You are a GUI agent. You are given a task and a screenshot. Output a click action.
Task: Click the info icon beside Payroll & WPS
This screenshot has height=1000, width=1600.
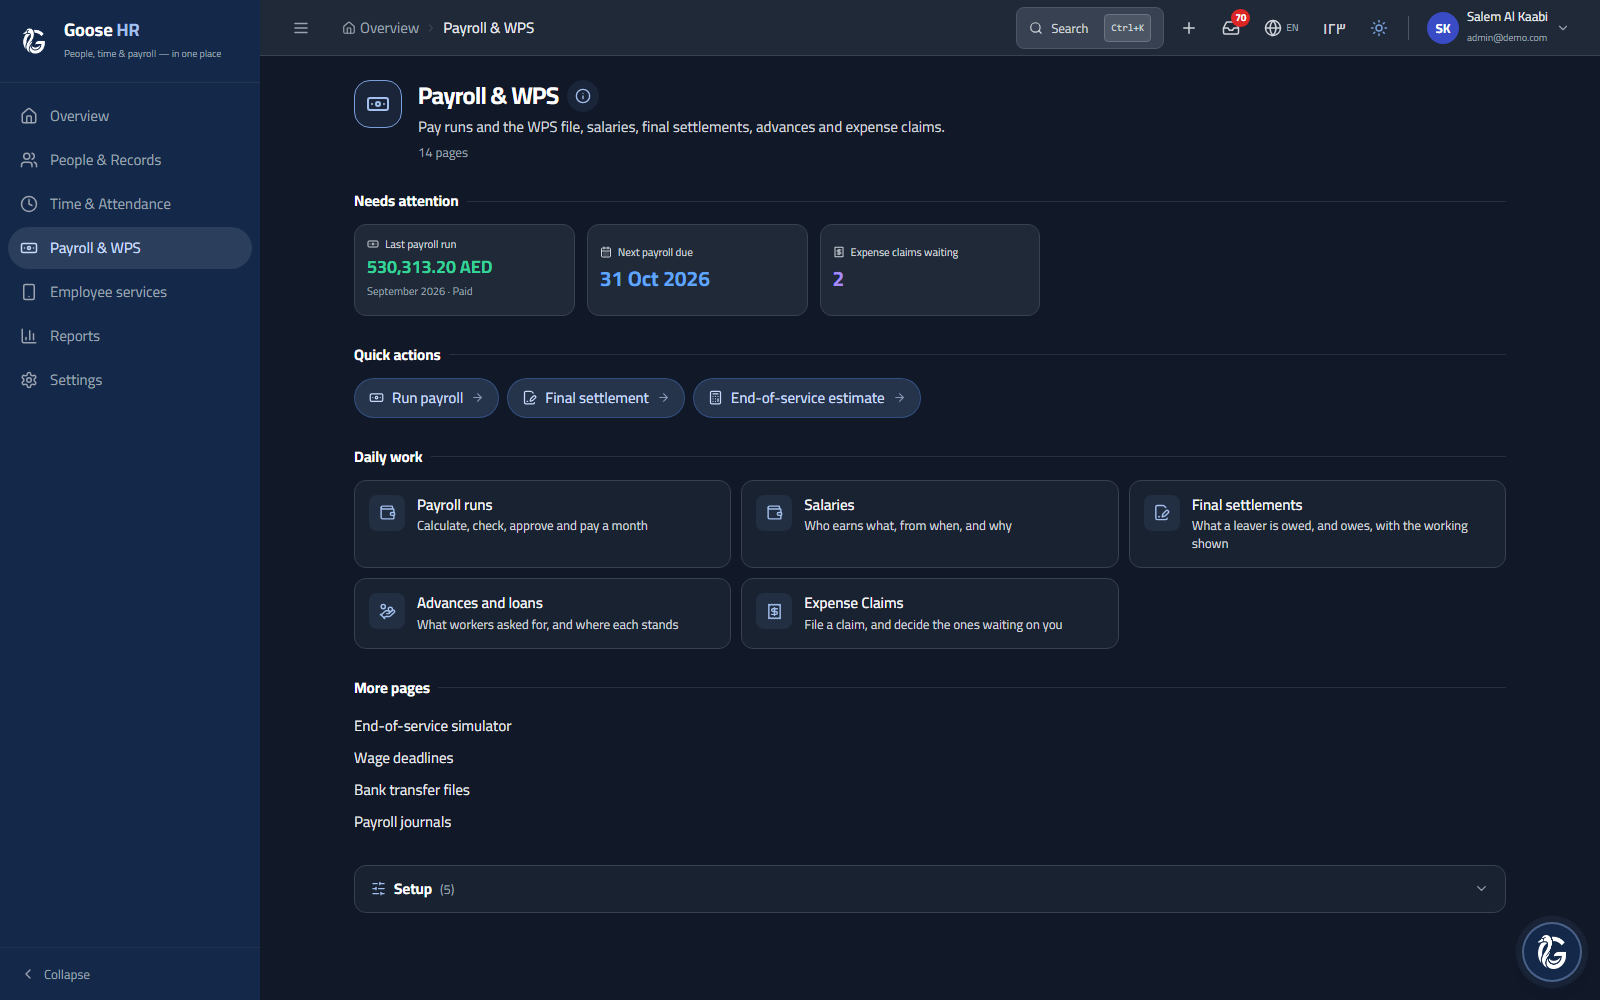(583, 96)
